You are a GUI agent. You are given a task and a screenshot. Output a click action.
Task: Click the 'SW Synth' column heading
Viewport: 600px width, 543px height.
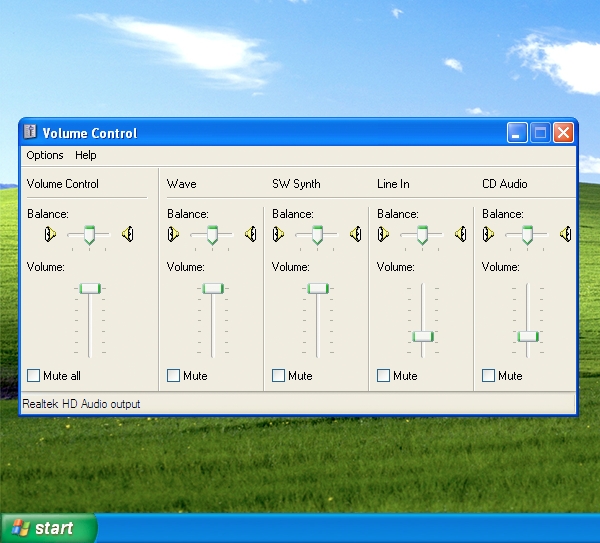296,184
